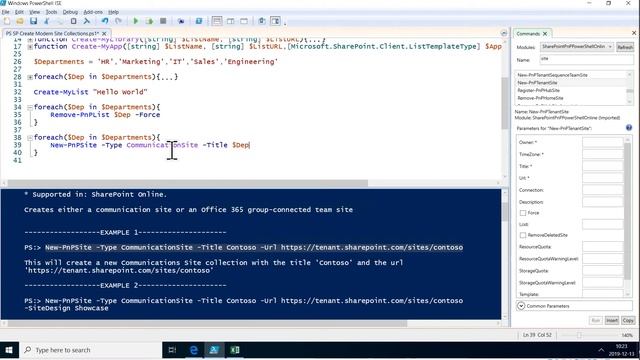
Task: Open the Tools menu
Action: click(51, 12)
